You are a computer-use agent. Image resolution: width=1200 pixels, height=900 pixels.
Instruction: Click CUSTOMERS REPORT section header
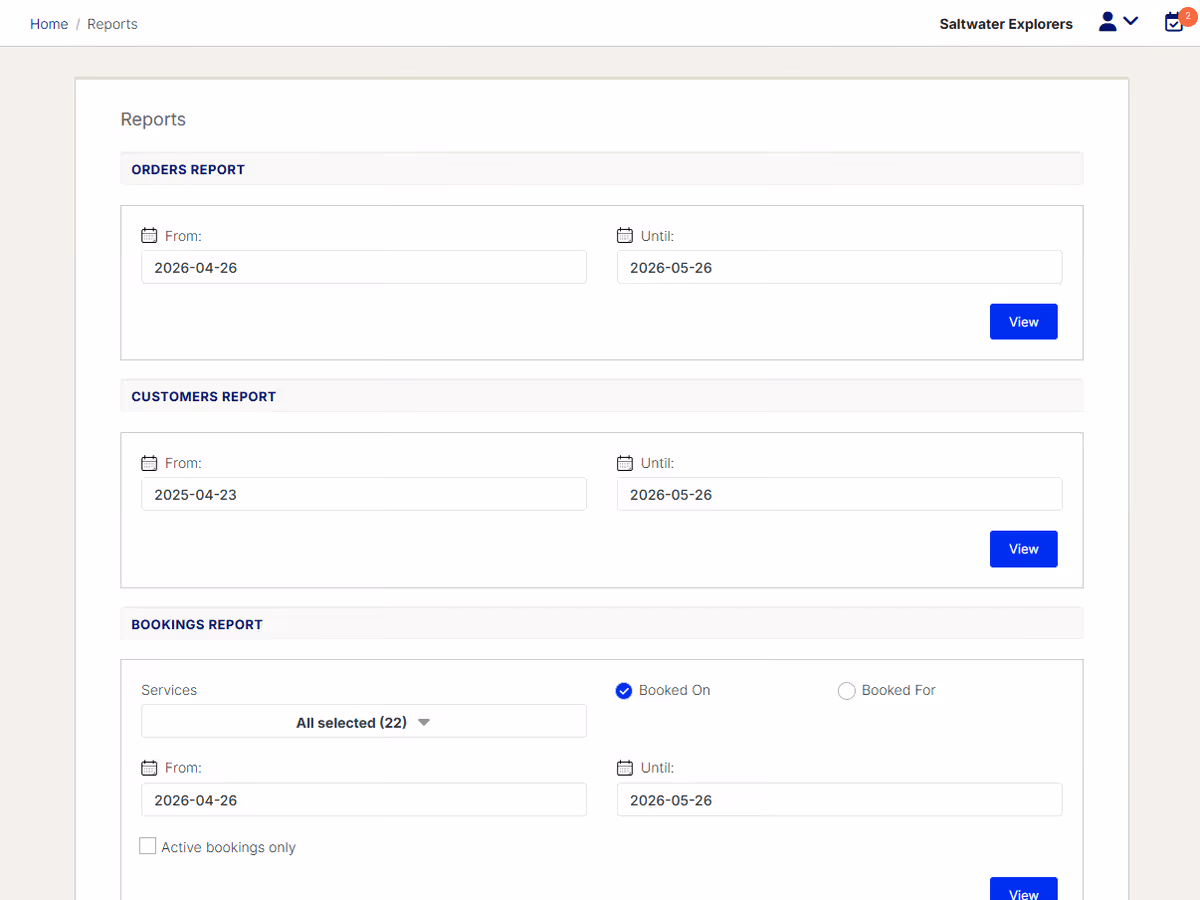[x=602, y=396]
